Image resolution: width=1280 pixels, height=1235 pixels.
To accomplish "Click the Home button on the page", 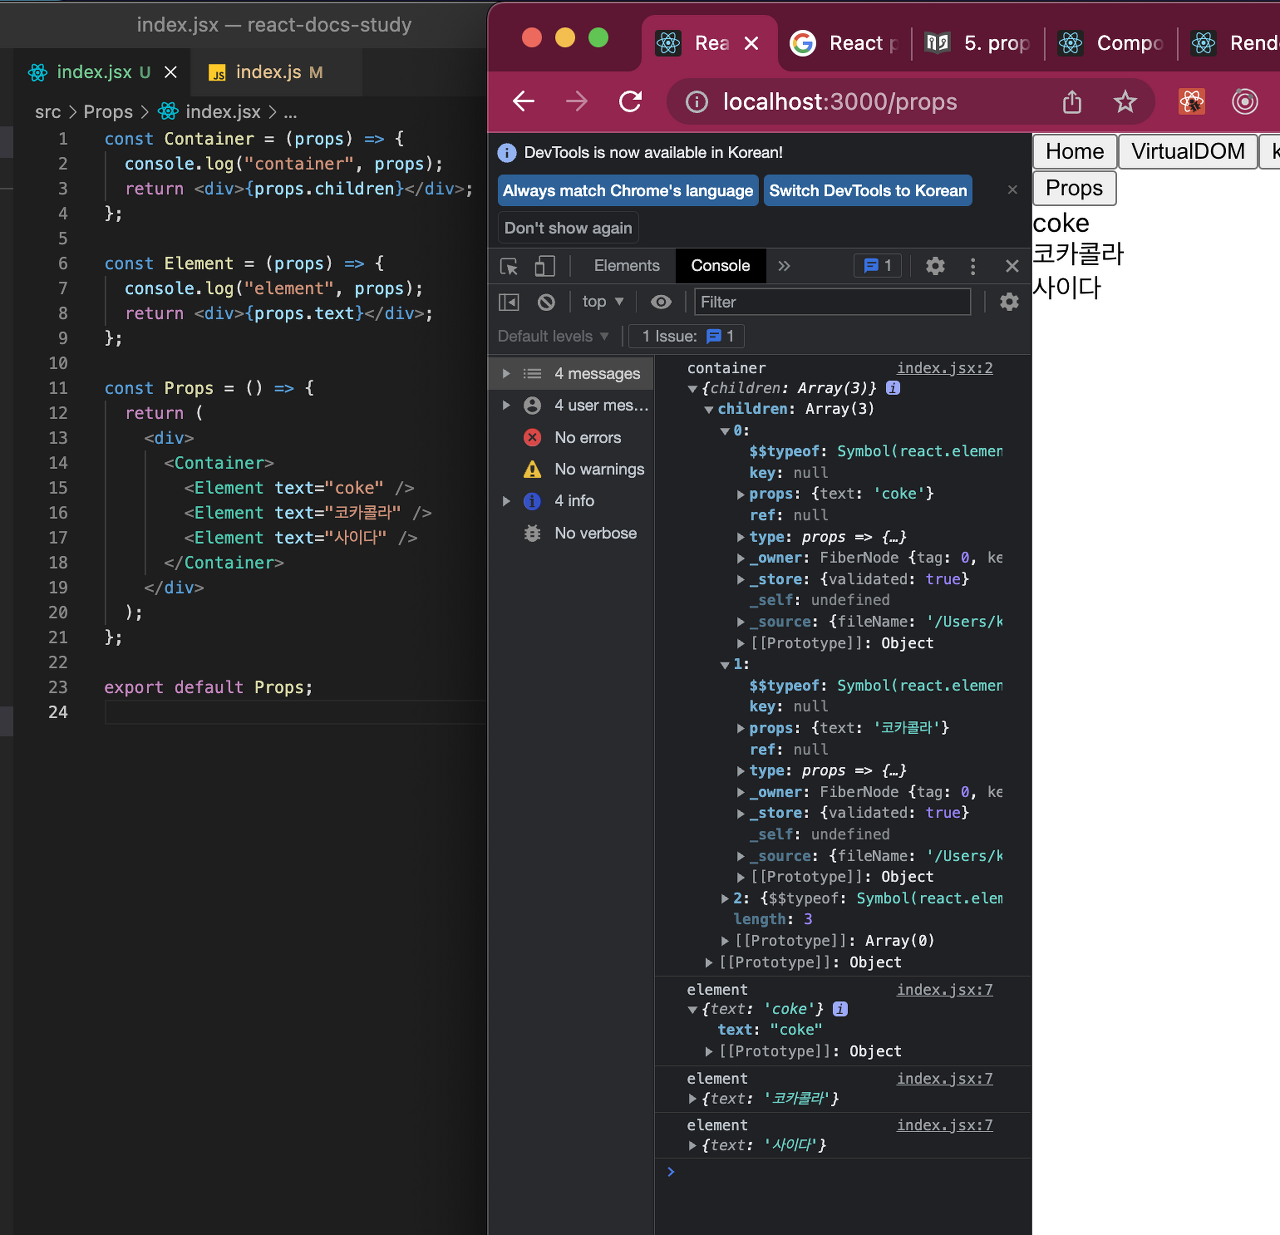I will tap(1075, 151).
